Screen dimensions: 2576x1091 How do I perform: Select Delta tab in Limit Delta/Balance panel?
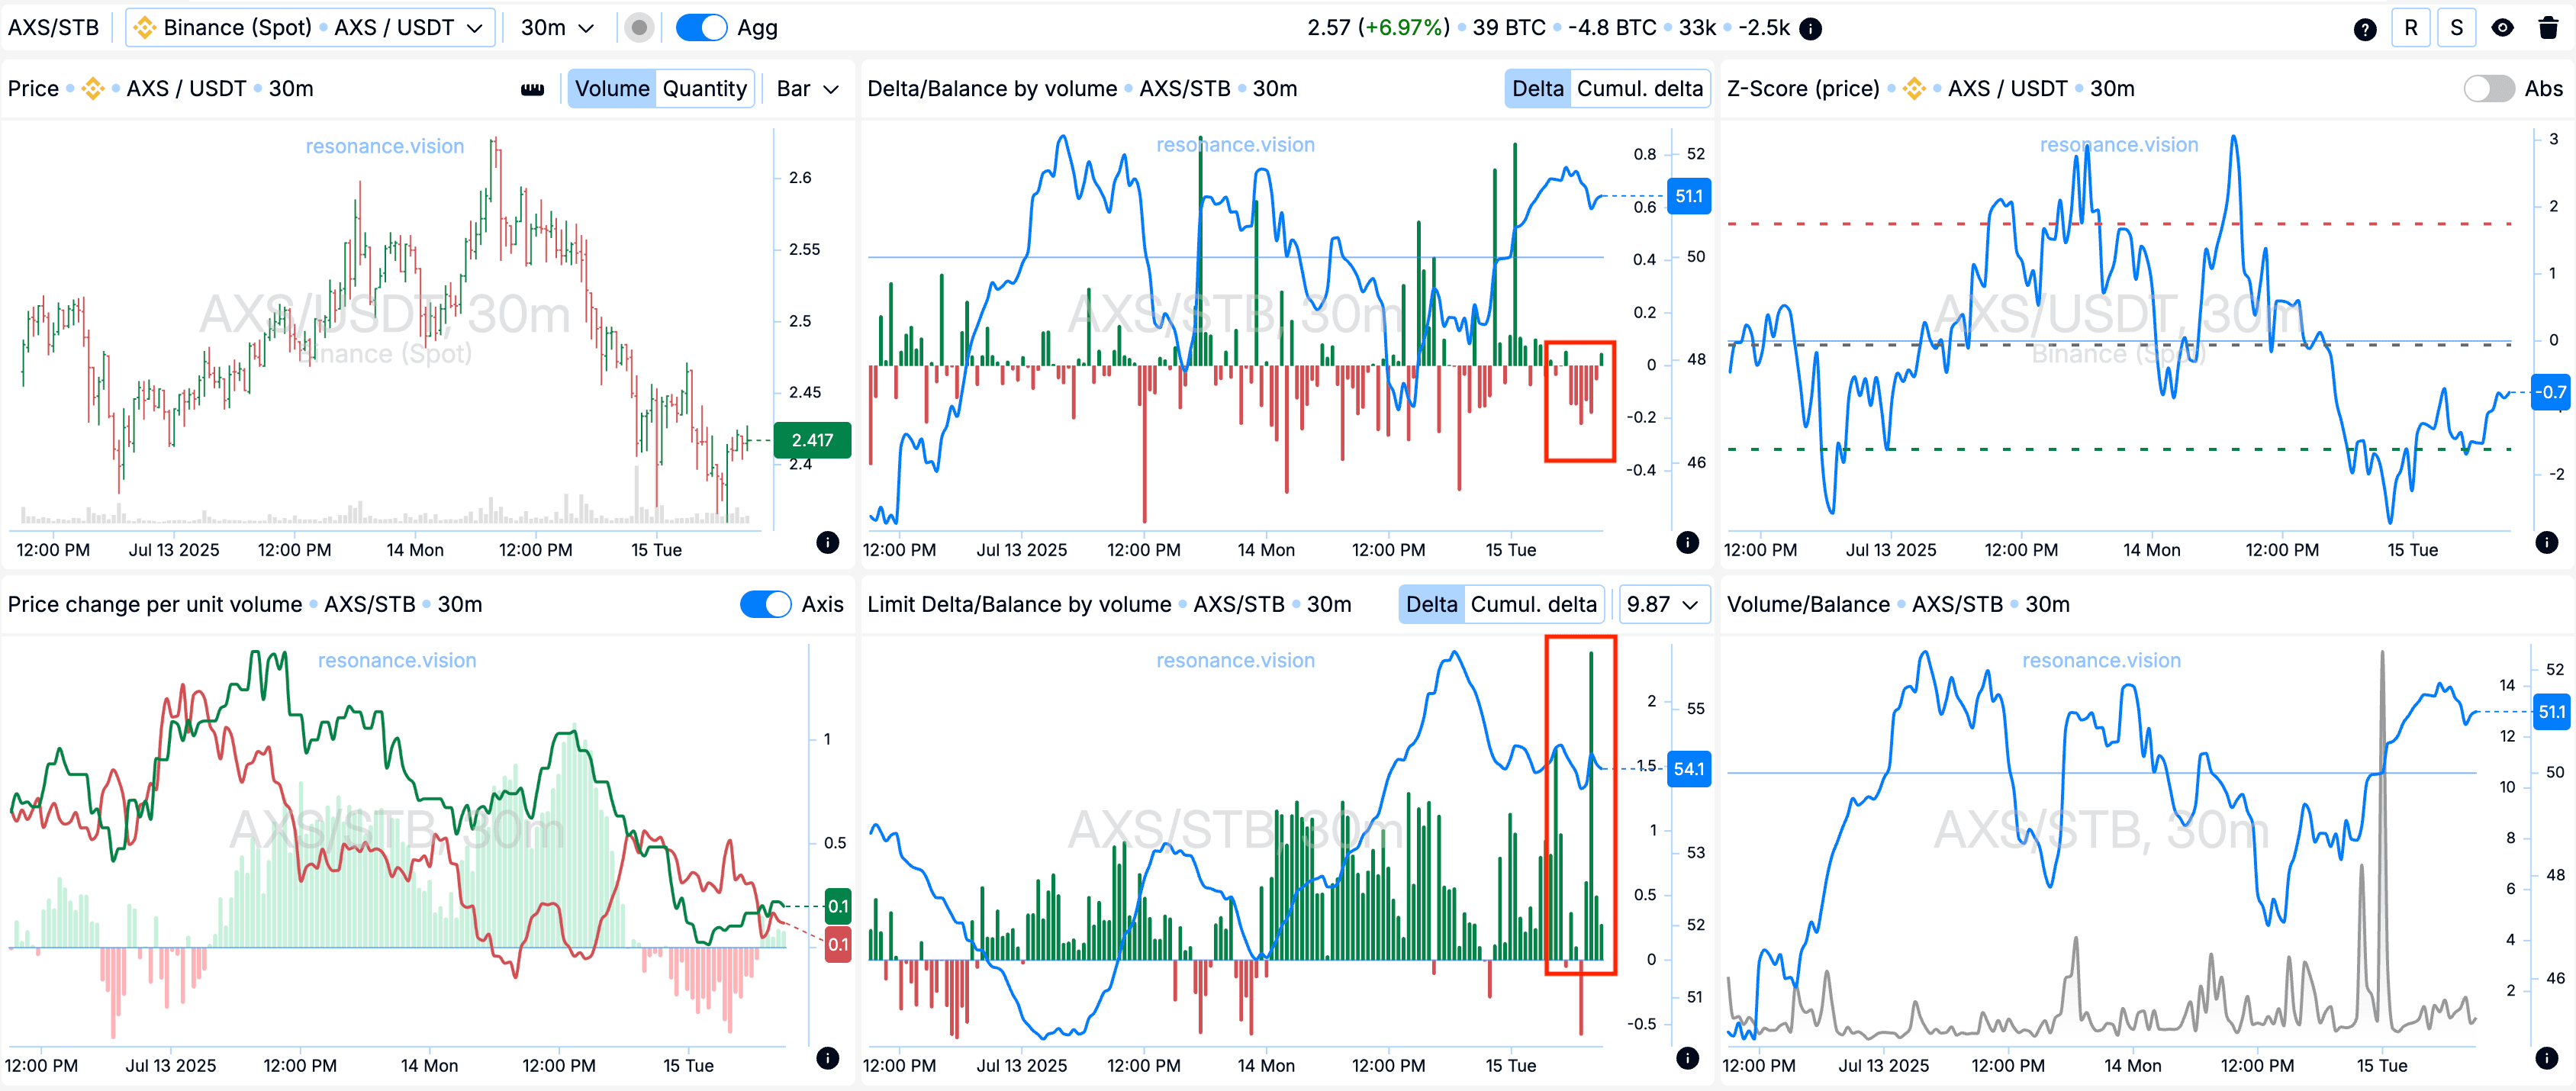pos(1431,605)
